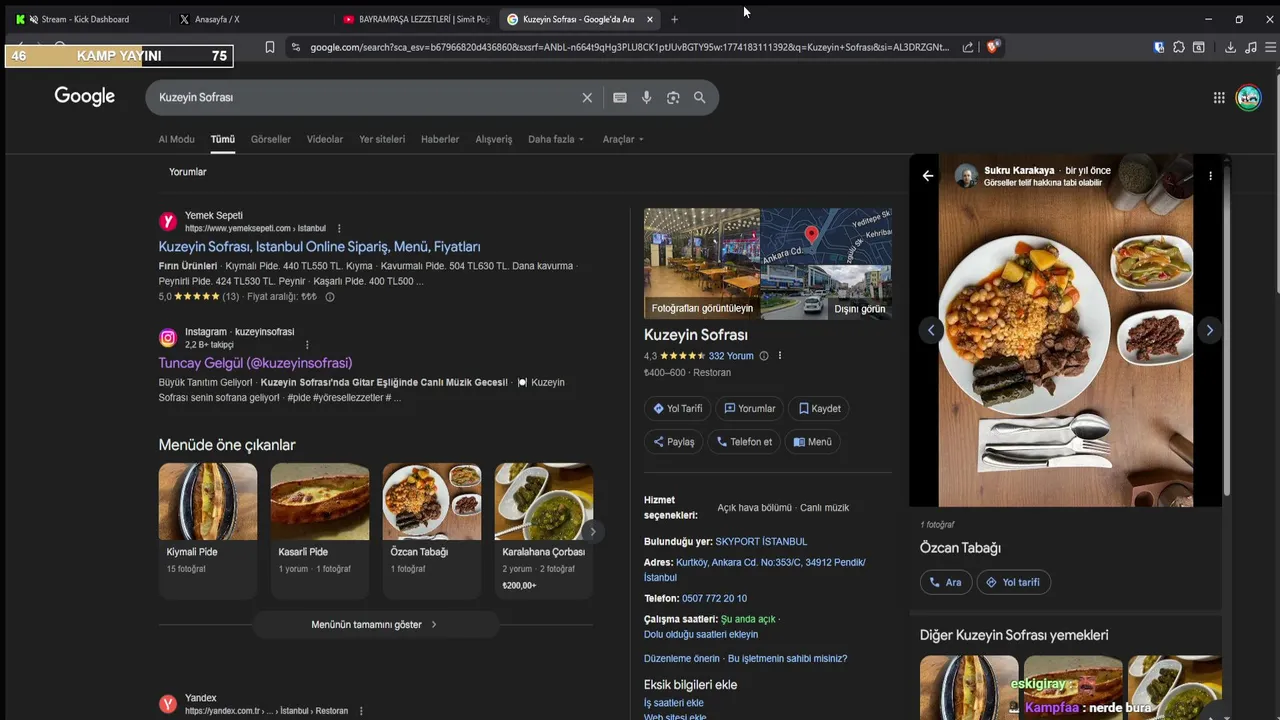Open the Google apps grid

point(1219,98)
